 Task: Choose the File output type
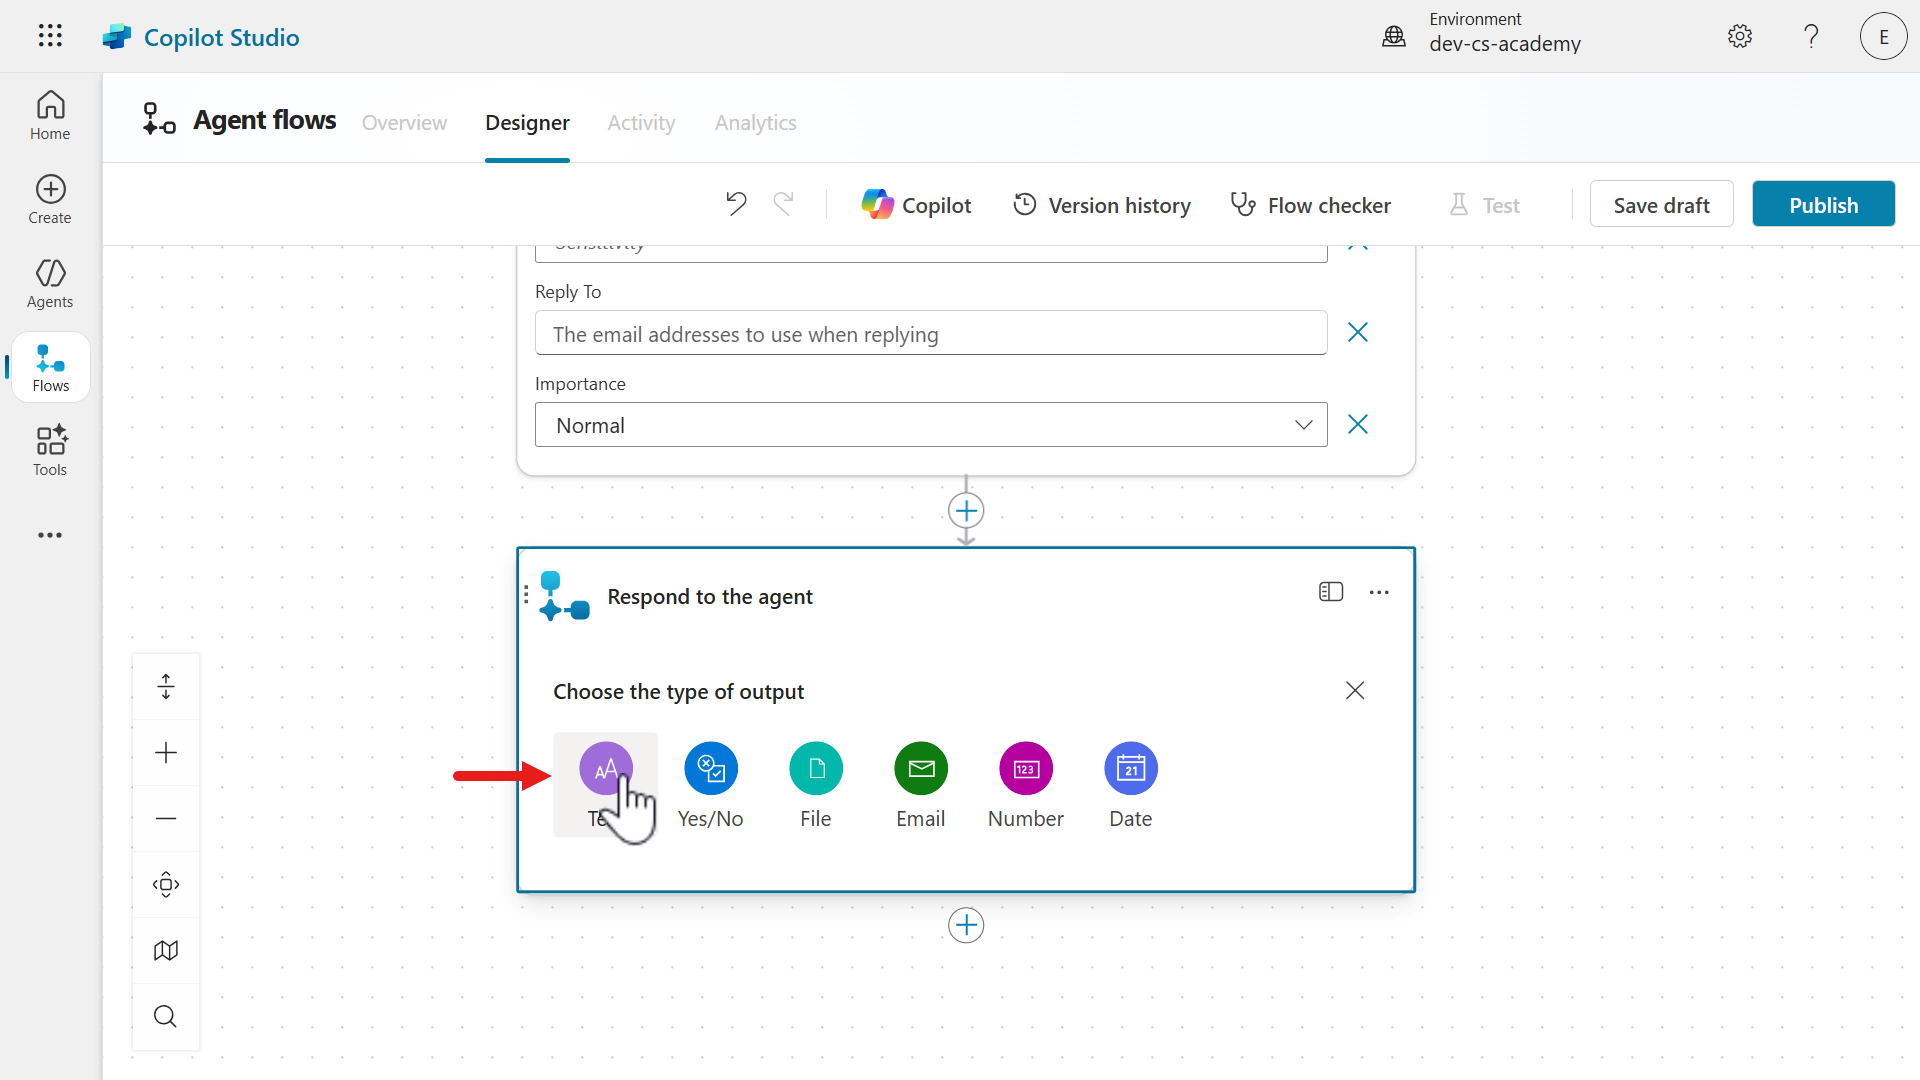815,768
